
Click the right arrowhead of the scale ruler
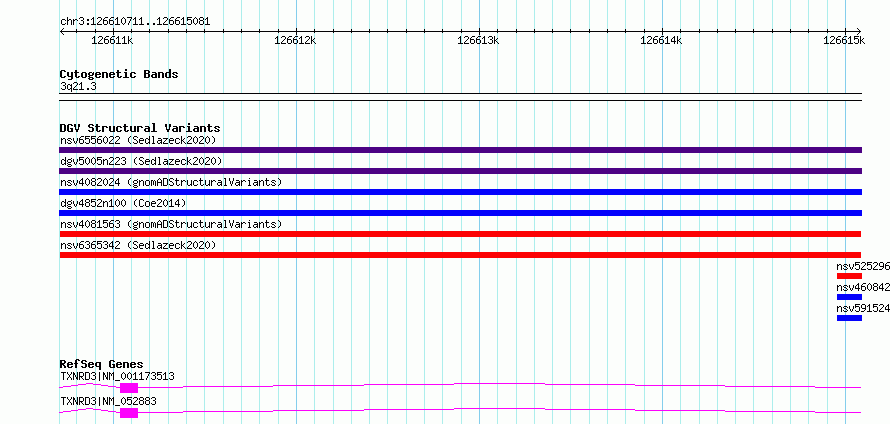[859, 31]
